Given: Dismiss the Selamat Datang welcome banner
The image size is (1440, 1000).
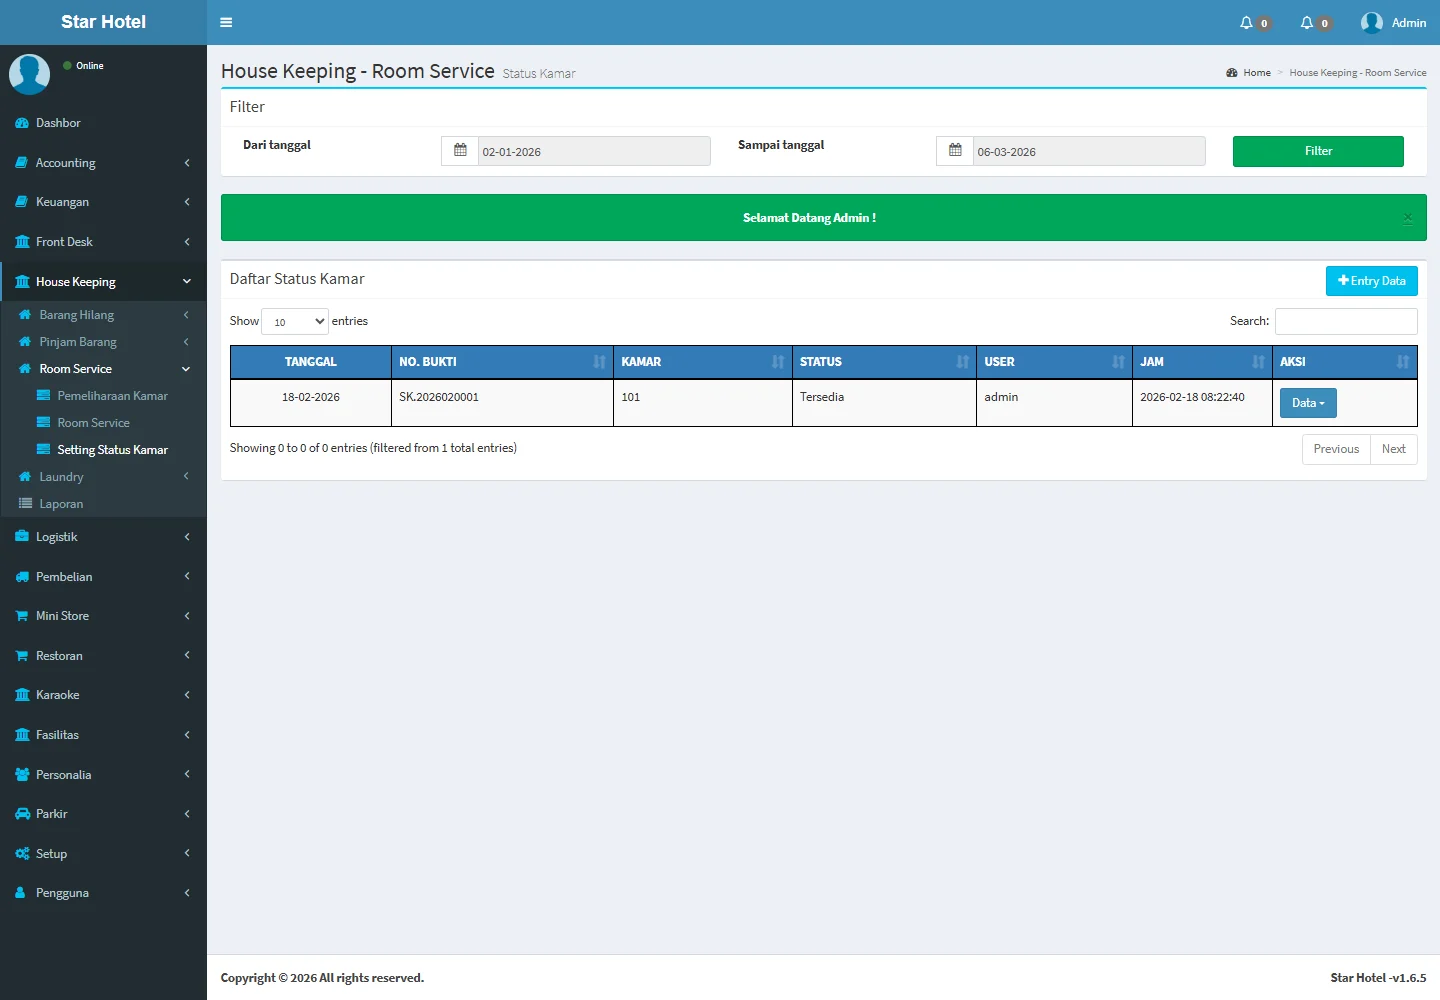Looking at the screenshot, I should [x=1407, y=218].
